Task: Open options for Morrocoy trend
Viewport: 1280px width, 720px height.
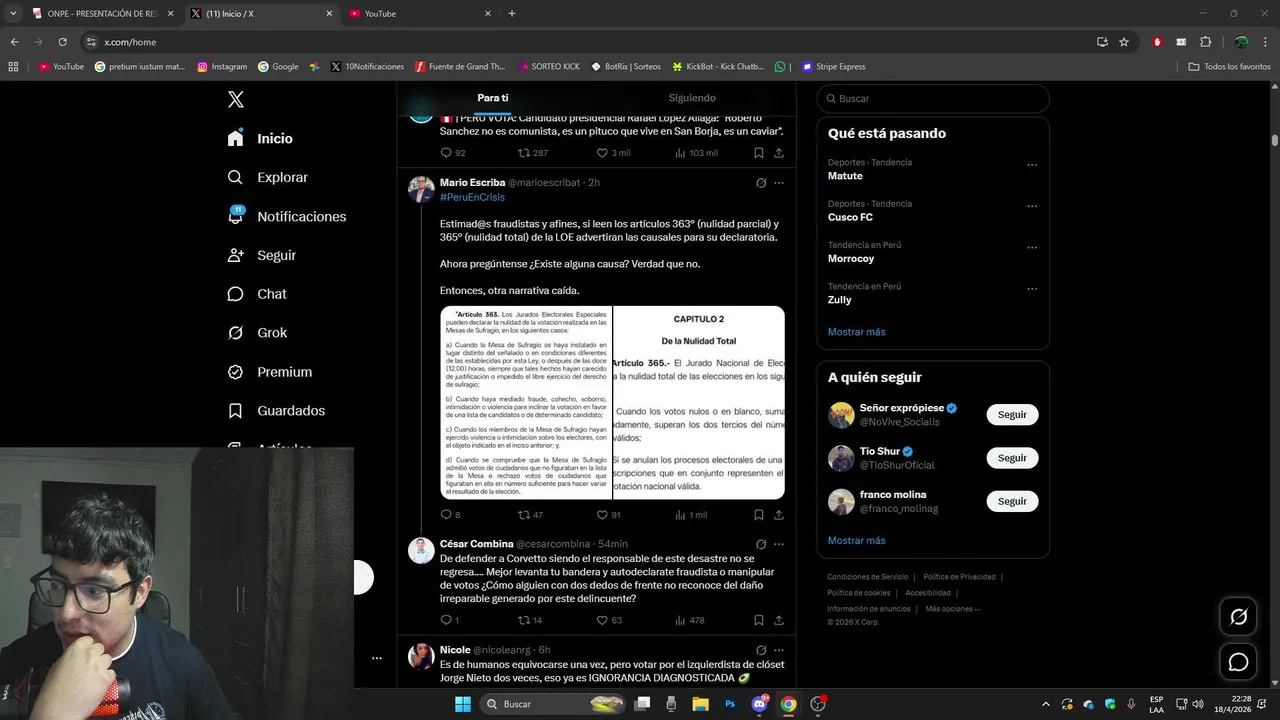Action: tap(1032, 248)
